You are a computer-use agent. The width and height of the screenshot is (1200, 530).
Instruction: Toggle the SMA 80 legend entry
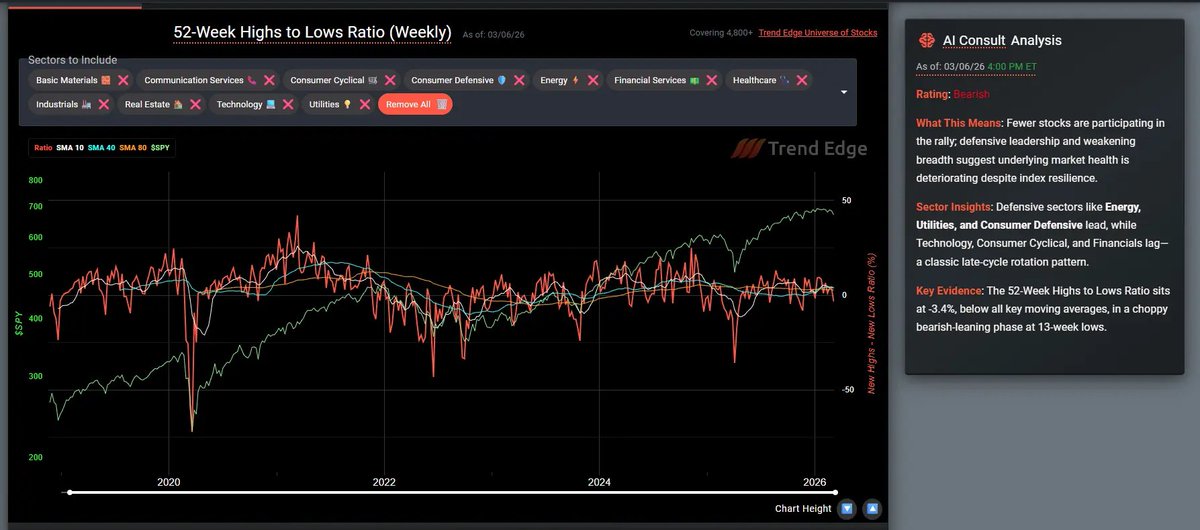133,147
